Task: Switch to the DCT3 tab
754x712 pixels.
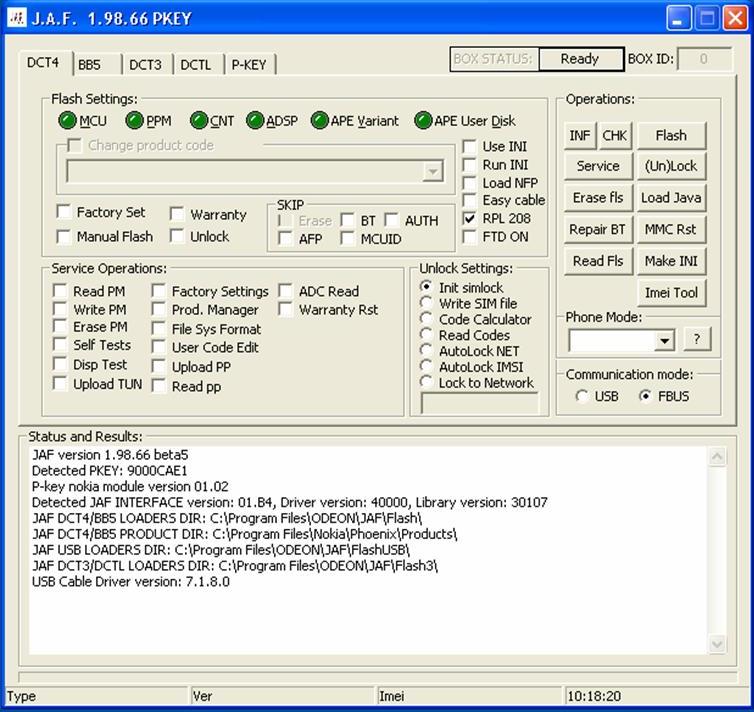Action: point(146,64)
